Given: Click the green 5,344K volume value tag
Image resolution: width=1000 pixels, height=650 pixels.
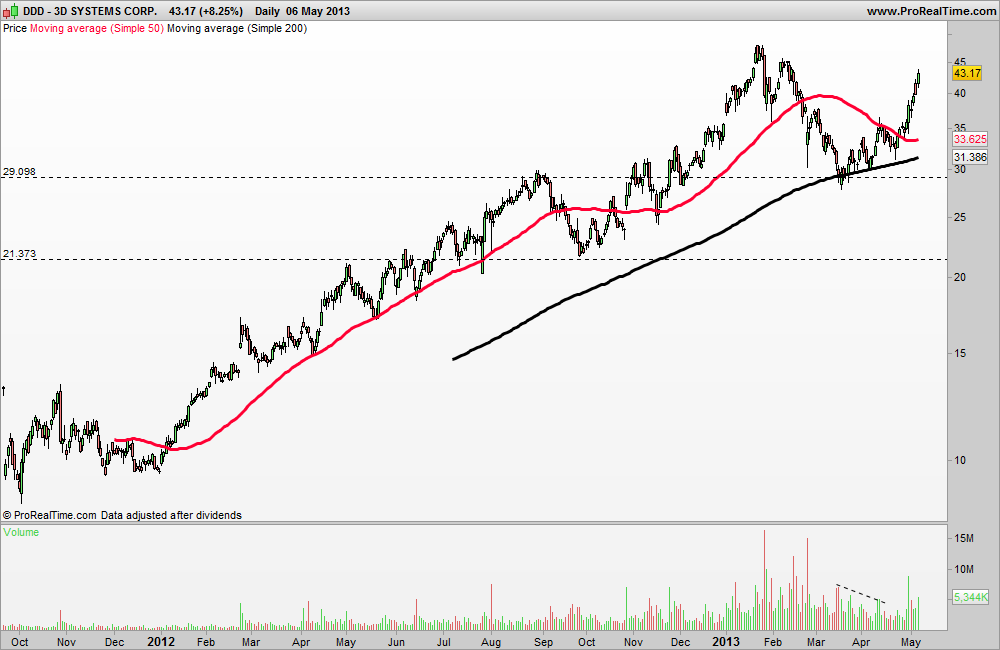Looking at the screenshot, I should [970, 597].
